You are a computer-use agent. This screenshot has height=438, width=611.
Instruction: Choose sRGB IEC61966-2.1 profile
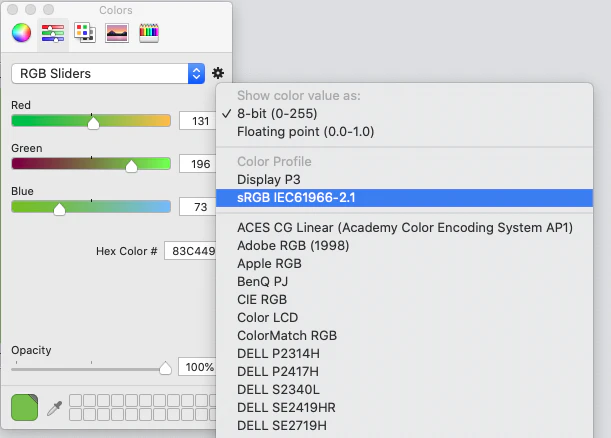pos(404,198)
